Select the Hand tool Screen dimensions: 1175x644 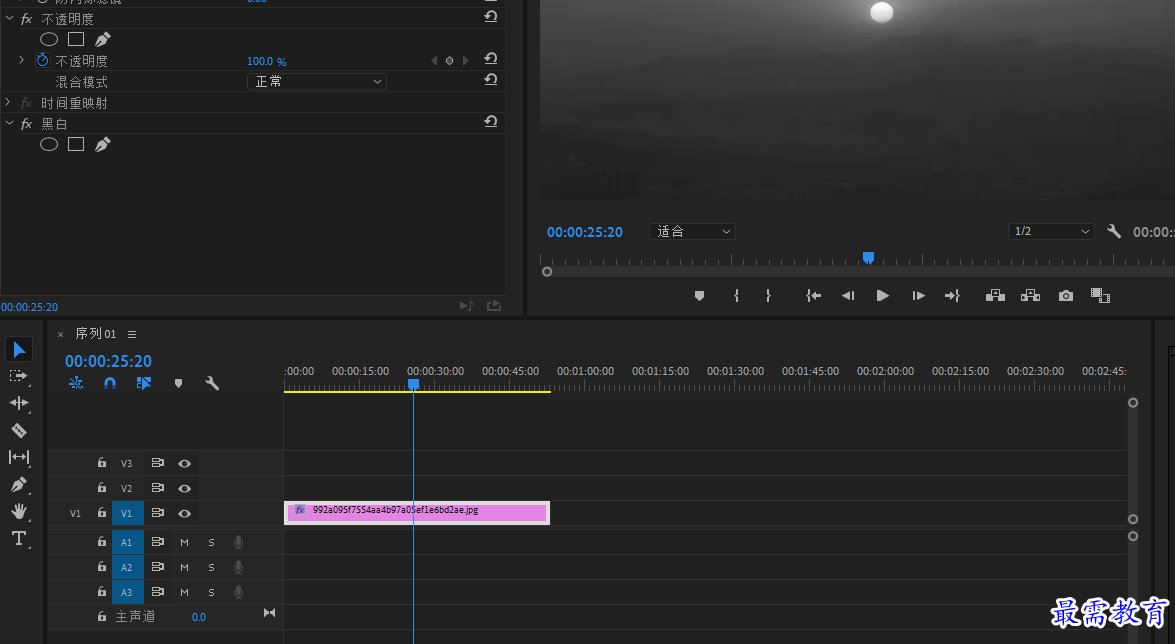click(19, 511)
